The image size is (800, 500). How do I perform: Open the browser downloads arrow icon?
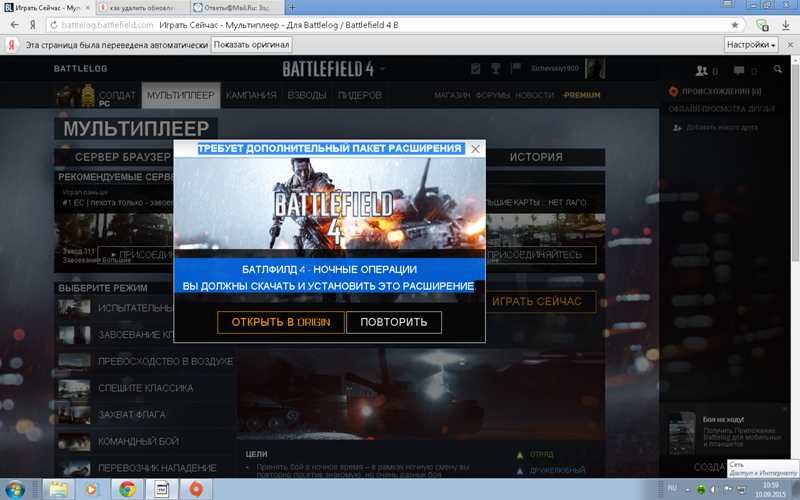(786, 25)
